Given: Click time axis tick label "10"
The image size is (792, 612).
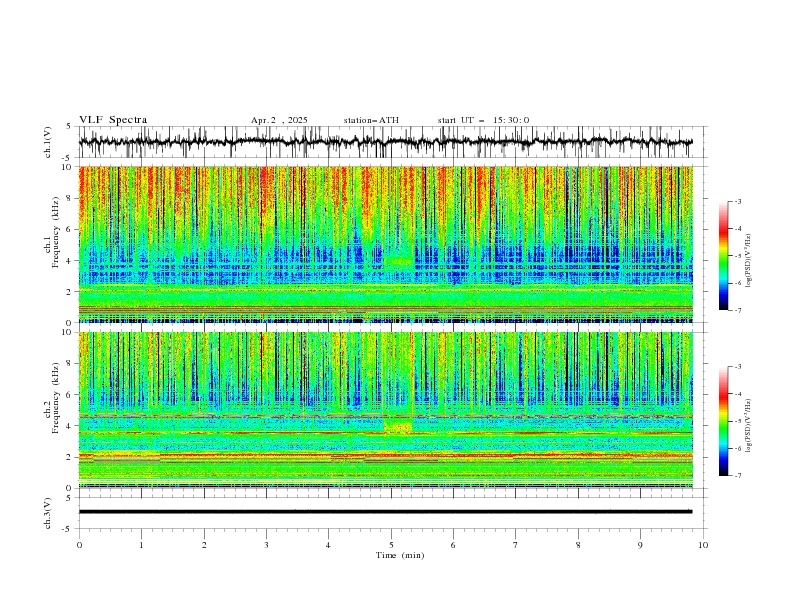Looking at the screenshot, I should (x=703, y=545).
